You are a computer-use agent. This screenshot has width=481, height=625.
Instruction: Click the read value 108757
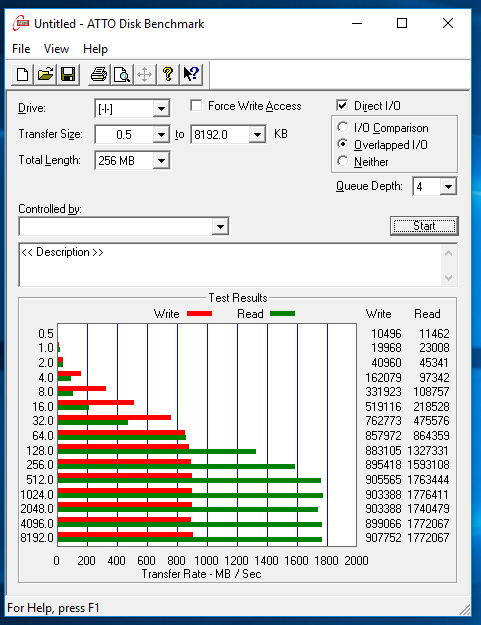tap(431, 392)
